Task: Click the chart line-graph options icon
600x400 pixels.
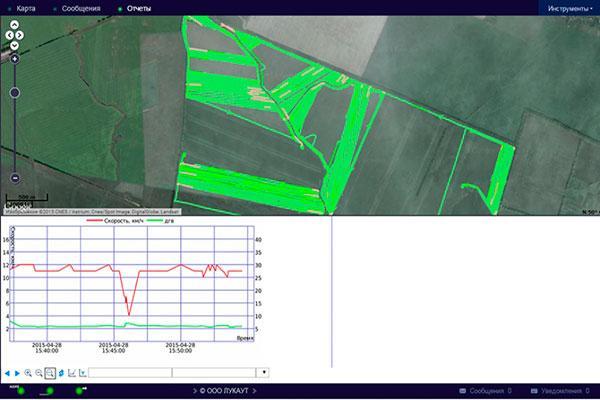Action: click(x=72, y=373)
